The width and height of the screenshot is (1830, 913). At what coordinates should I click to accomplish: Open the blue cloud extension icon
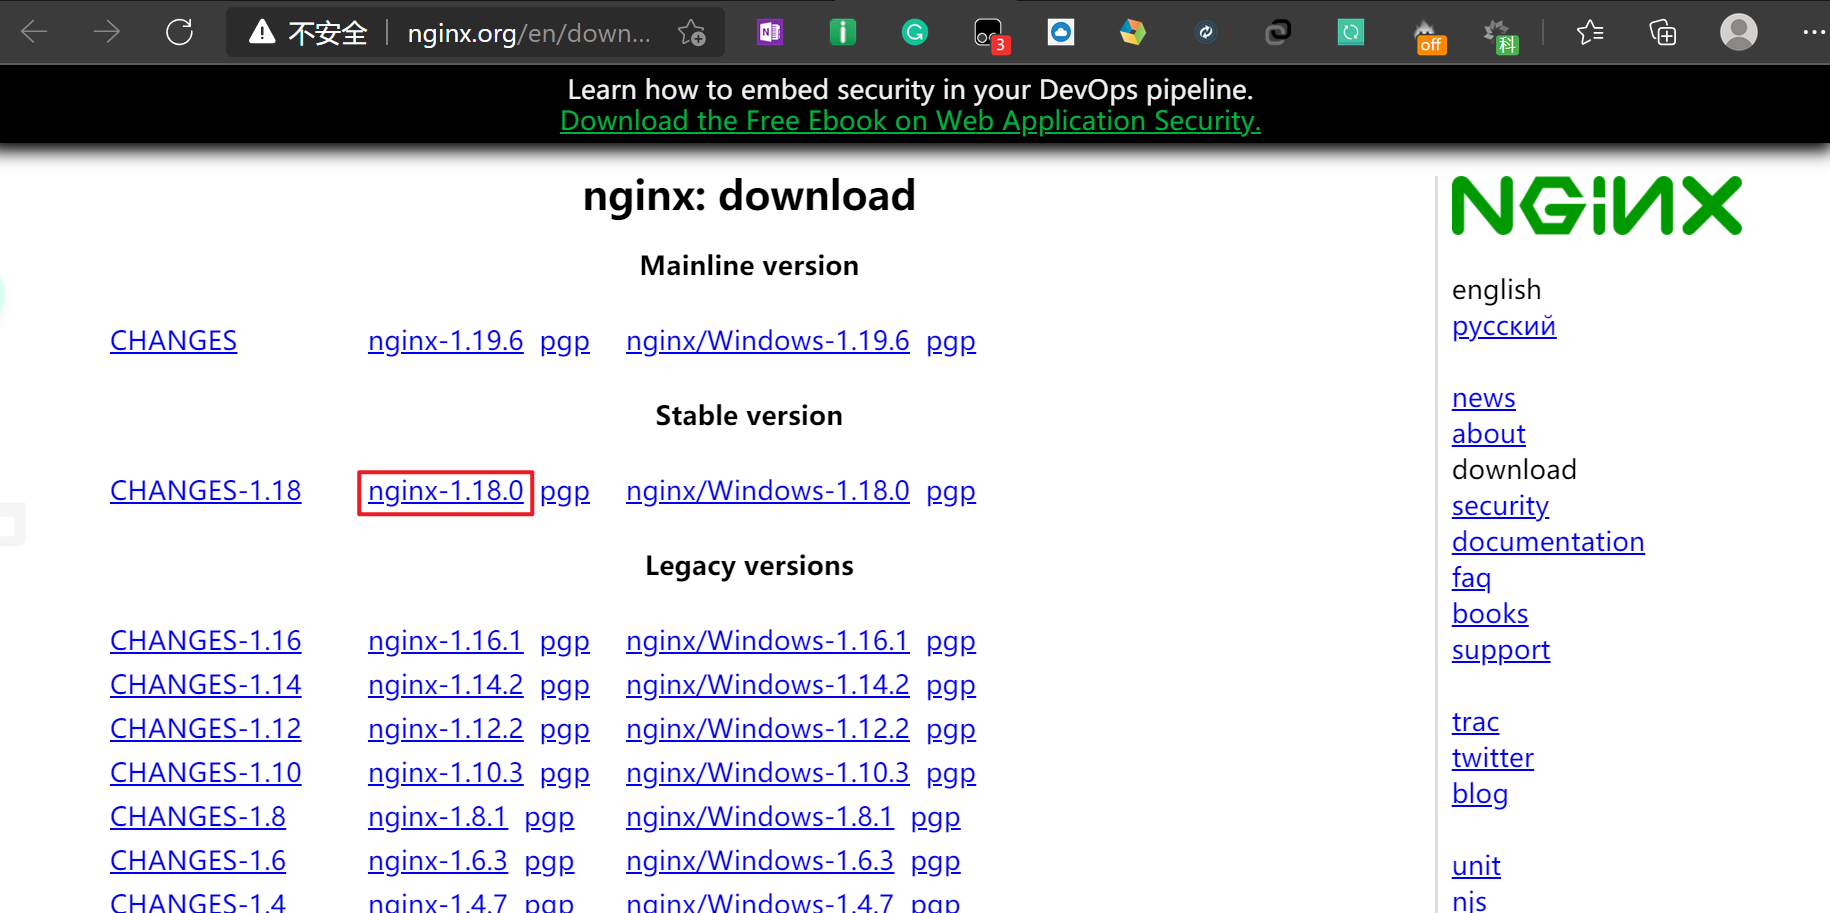(x=1061, y=32)
